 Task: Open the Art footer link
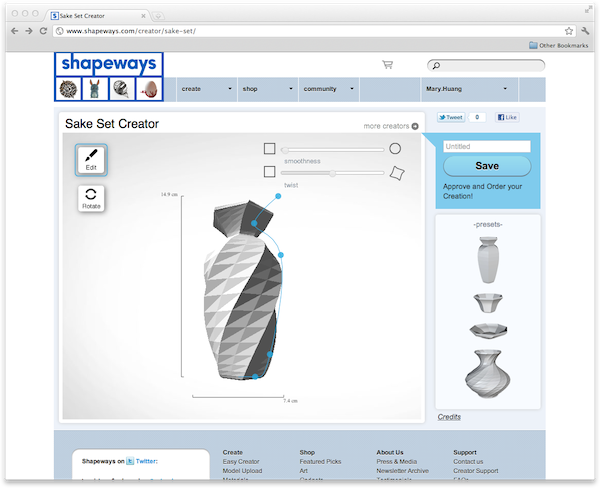pyautogui.click(x=304, y=471)
